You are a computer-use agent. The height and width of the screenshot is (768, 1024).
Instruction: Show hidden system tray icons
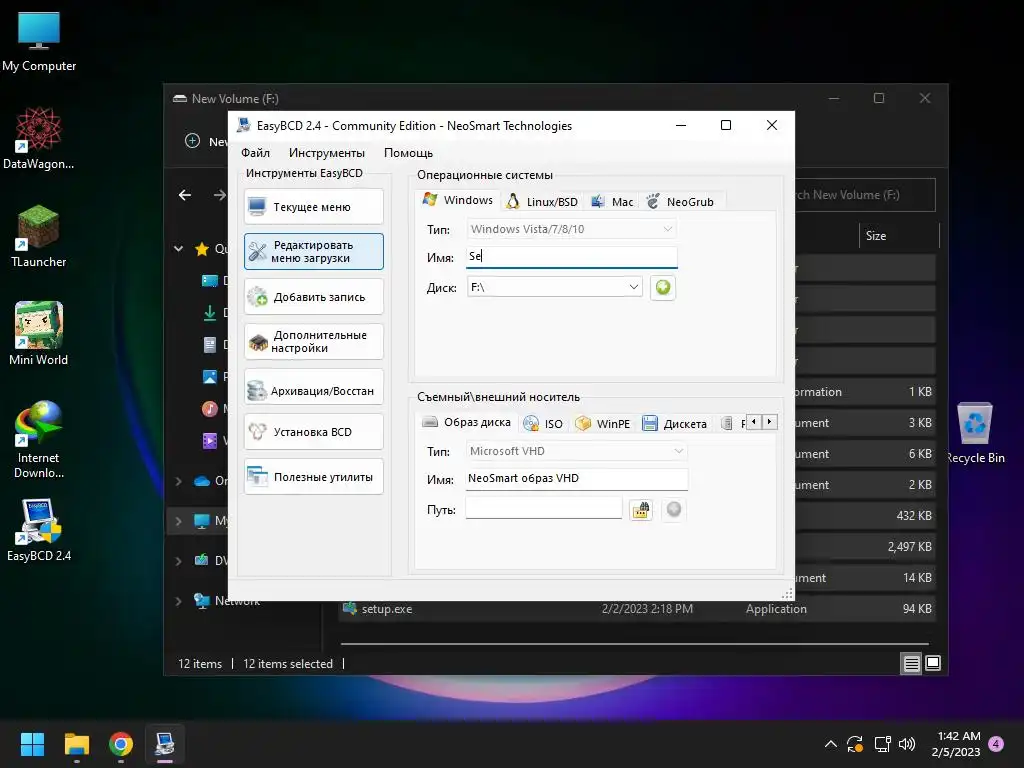[831, 744]
